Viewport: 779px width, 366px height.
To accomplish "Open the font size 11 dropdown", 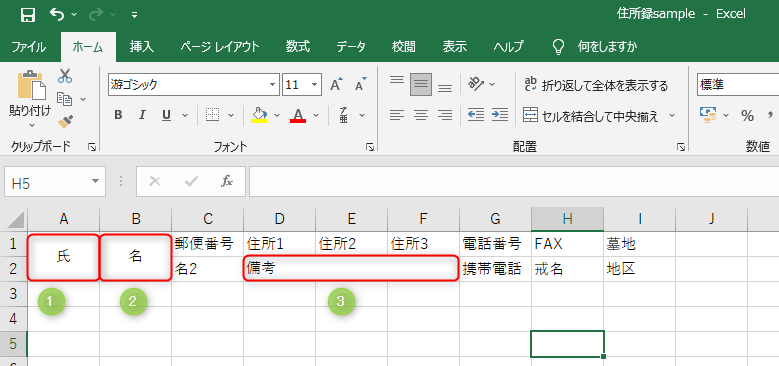I will pyautogui.click(x=314, y=85).
